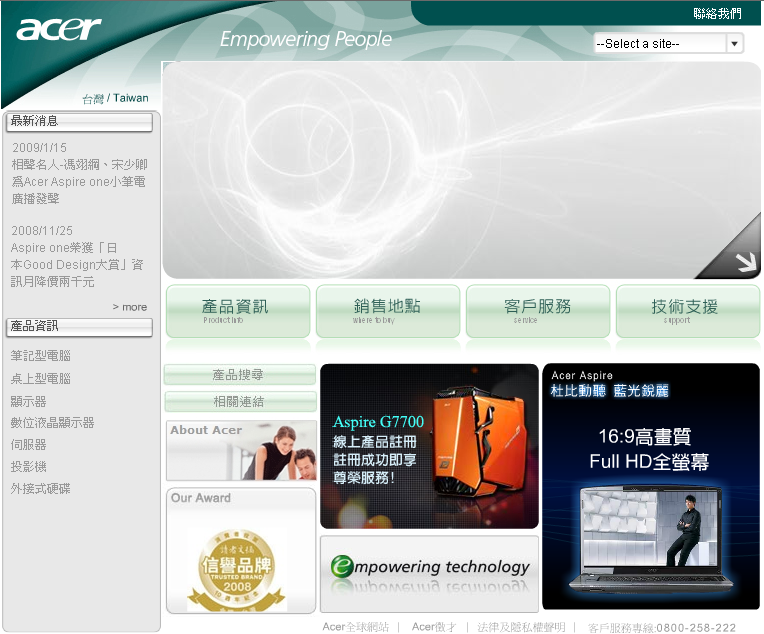This screenshot has width=764, height=634.
Task: Click the more link under news
Action: [x=130, y=307]
